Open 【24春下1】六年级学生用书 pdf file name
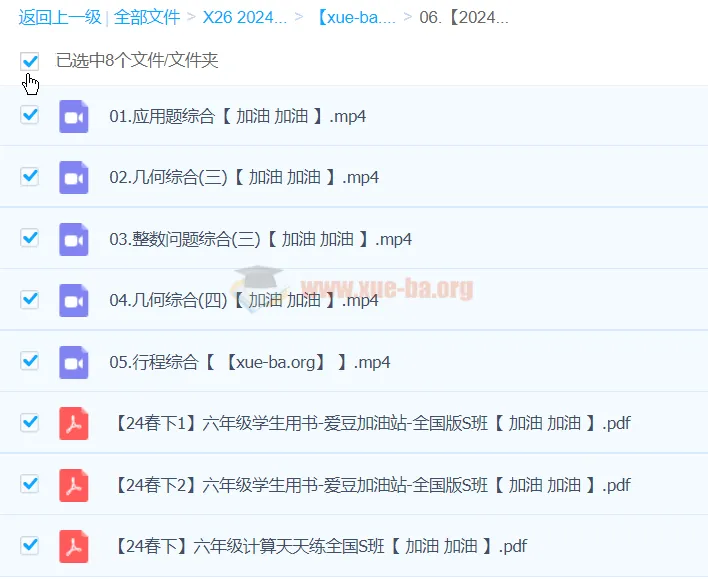 tap(372, 423)
